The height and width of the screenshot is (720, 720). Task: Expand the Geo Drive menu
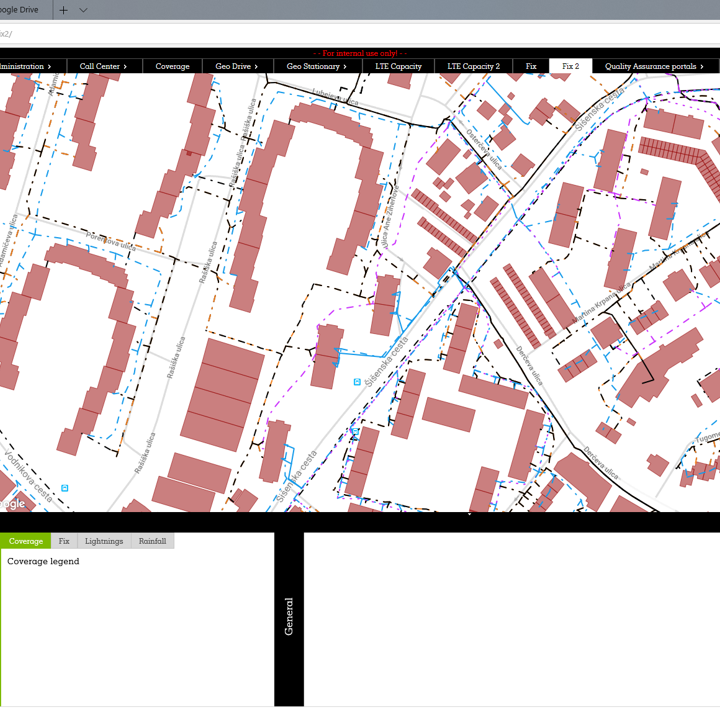coord(236,66)
